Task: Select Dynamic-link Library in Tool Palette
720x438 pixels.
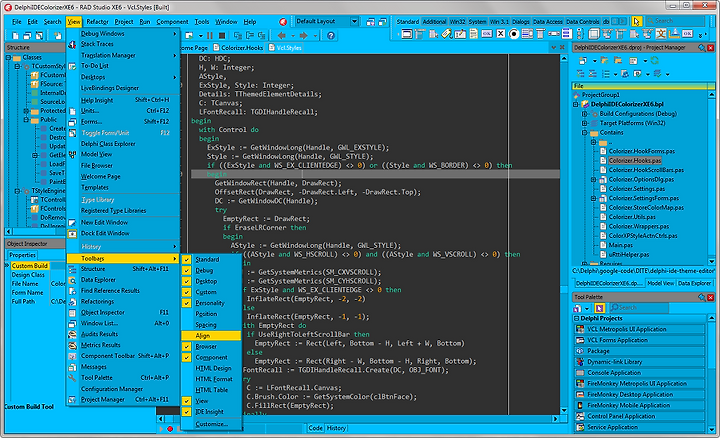Action: click(x=640, y=362)
